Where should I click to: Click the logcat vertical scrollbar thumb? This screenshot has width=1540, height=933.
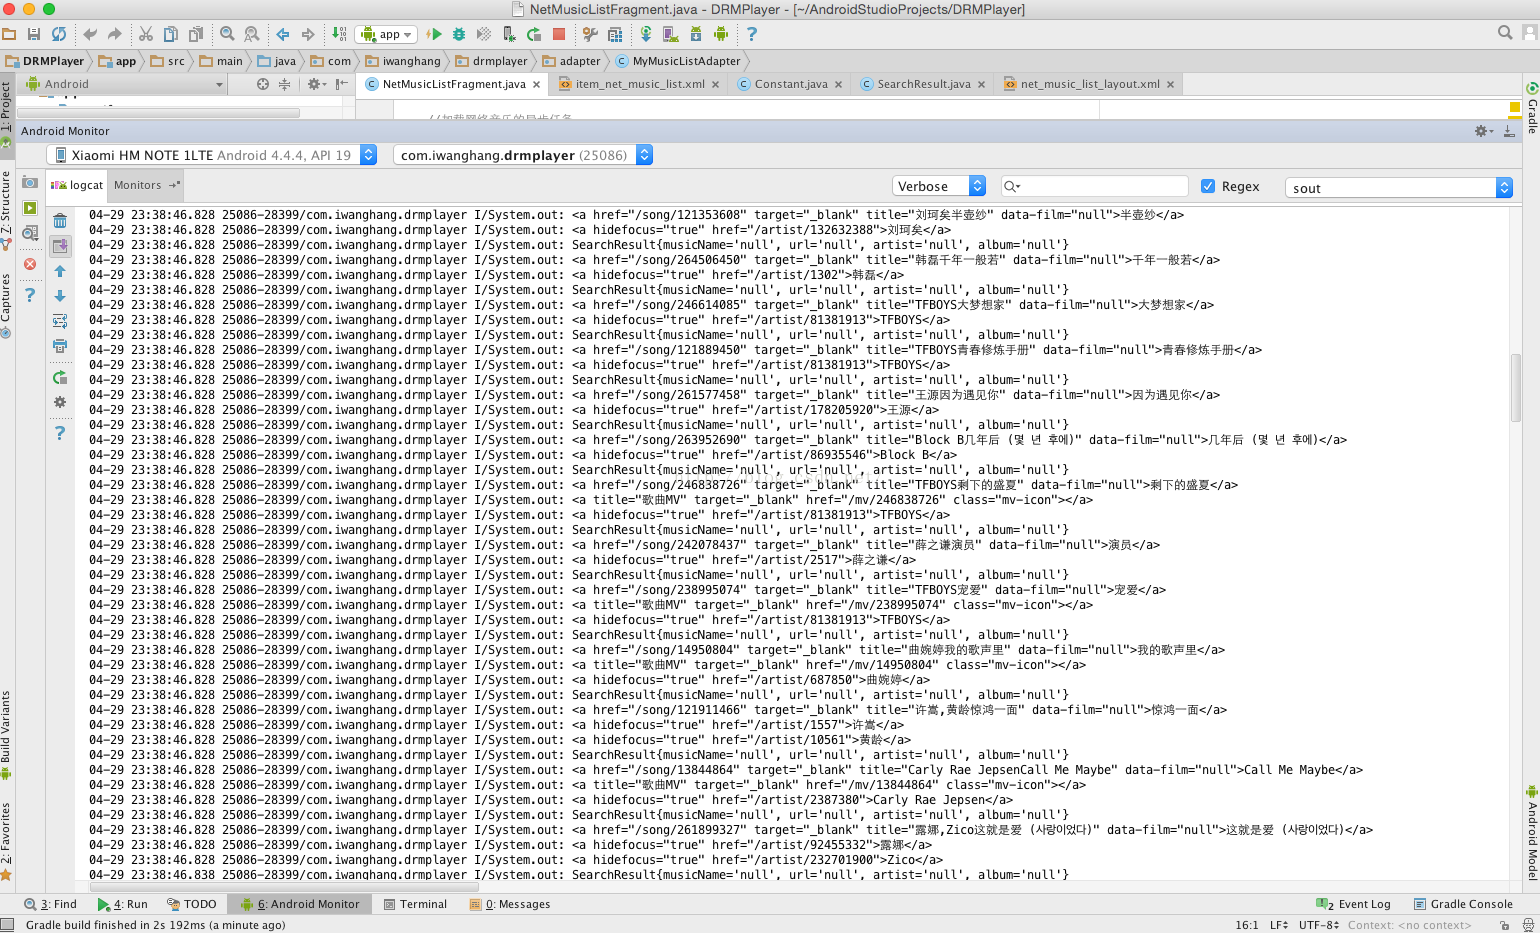click(x=1515, y=387)
